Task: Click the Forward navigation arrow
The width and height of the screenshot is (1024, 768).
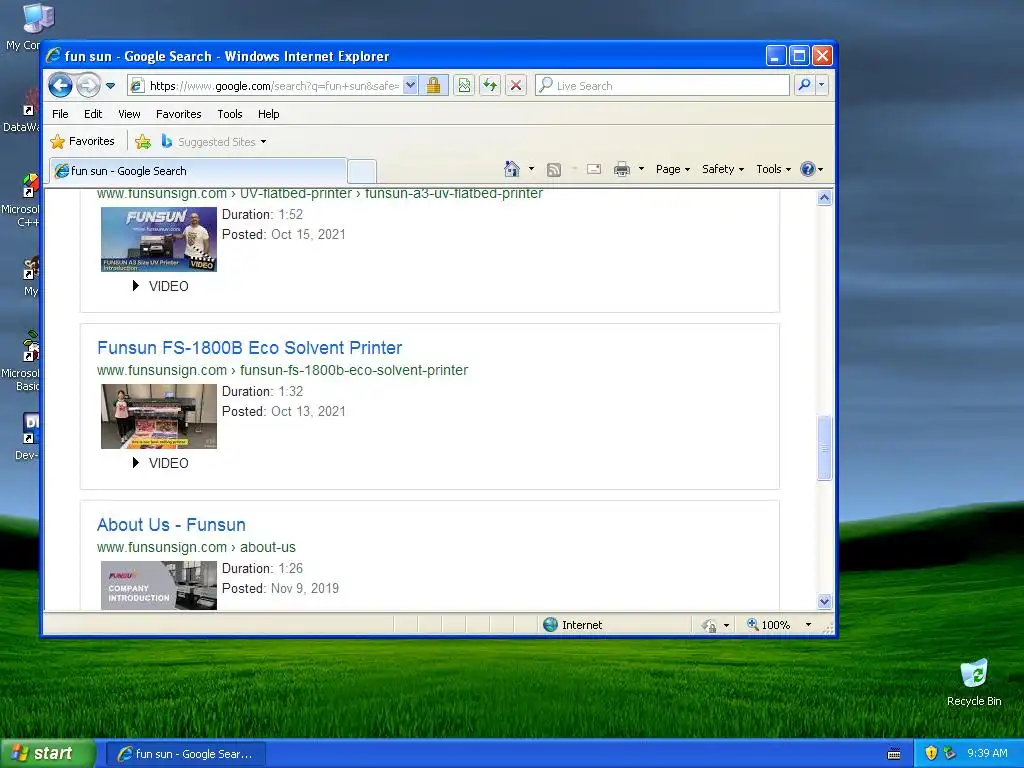Action: [88, 86]
